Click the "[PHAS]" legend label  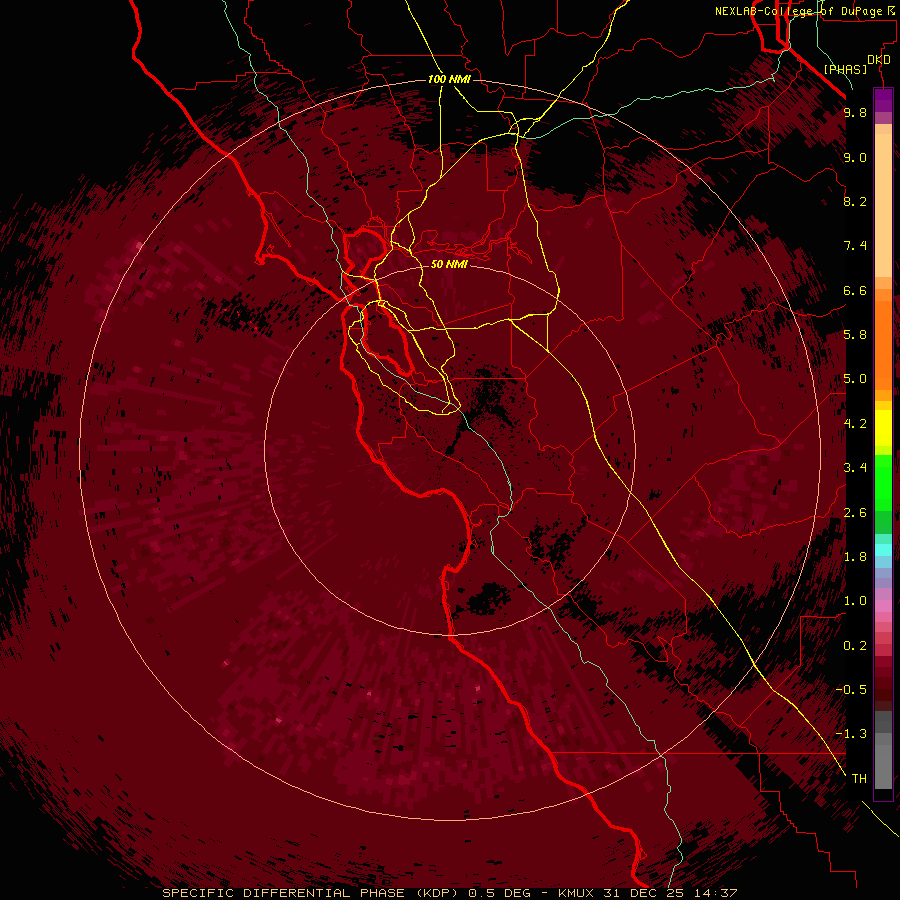click(845, 69)
